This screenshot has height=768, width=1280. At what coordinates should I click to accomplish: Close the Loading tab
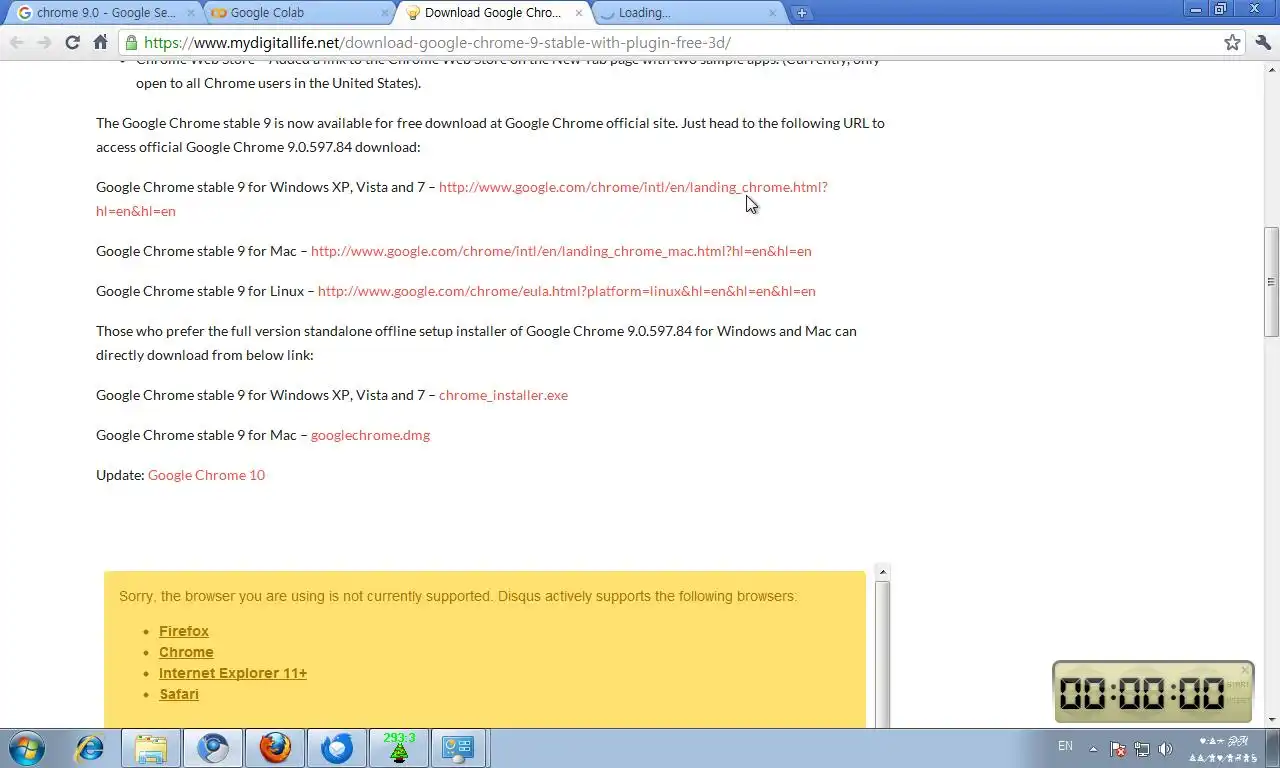771,13
